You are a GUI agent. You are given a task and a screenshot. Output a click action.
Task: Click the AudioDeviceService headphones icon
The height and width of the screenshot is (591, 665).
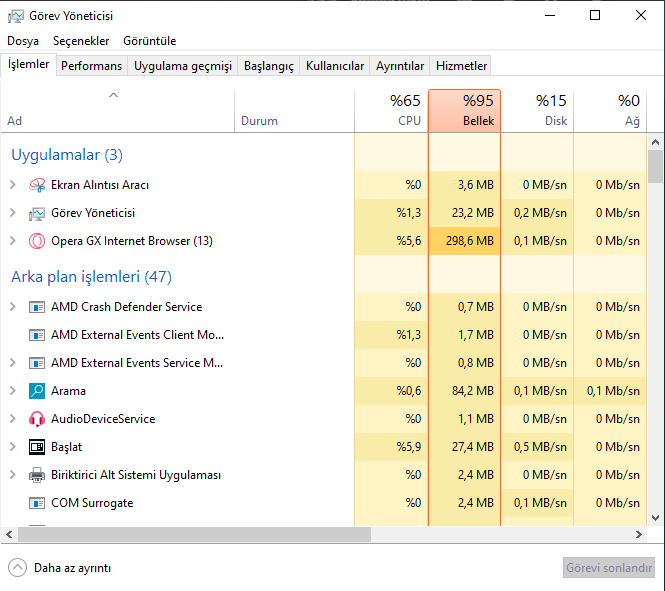click(x=37, y=419)
